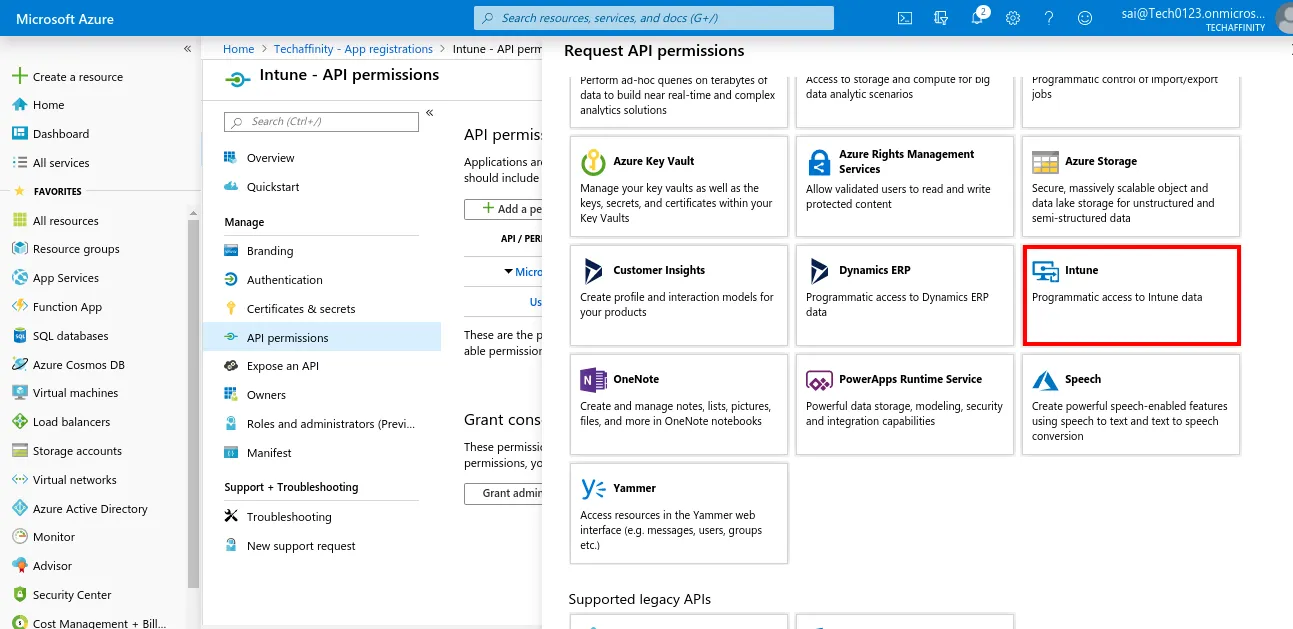The height and width of the screenshot is (629, 1293).
Task: Open Virtual machines
Action: (65, 393)
